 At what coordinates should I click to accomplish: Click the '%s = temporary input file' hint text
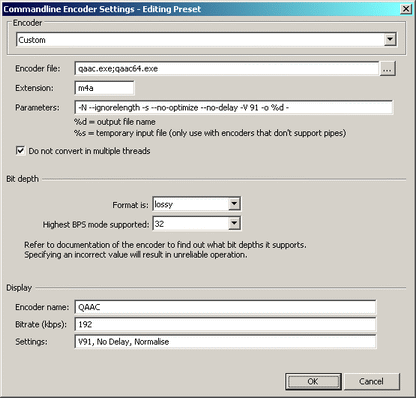pyautogui.click(x=210, y=133)
